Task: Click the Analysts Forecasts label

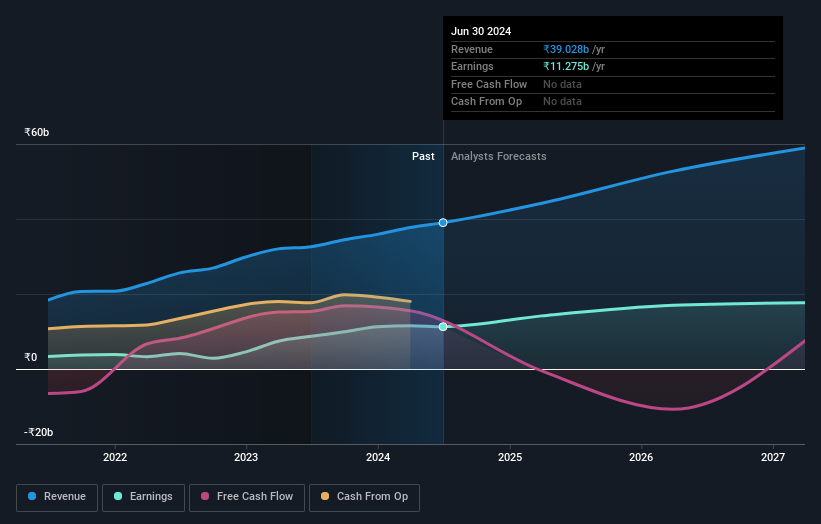Action: click(498, 157)
